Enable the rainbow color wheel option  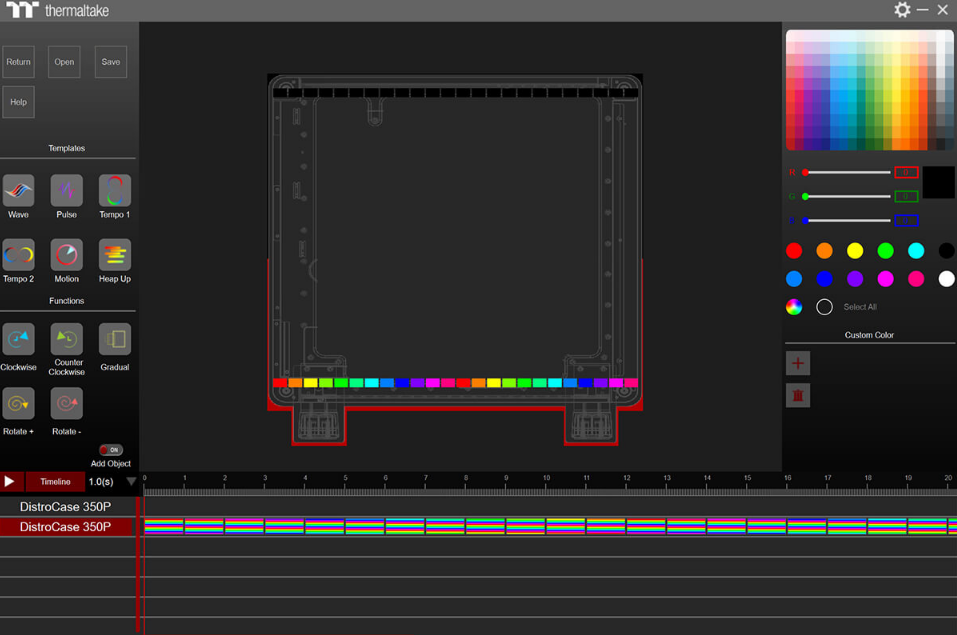click(794, 307)
